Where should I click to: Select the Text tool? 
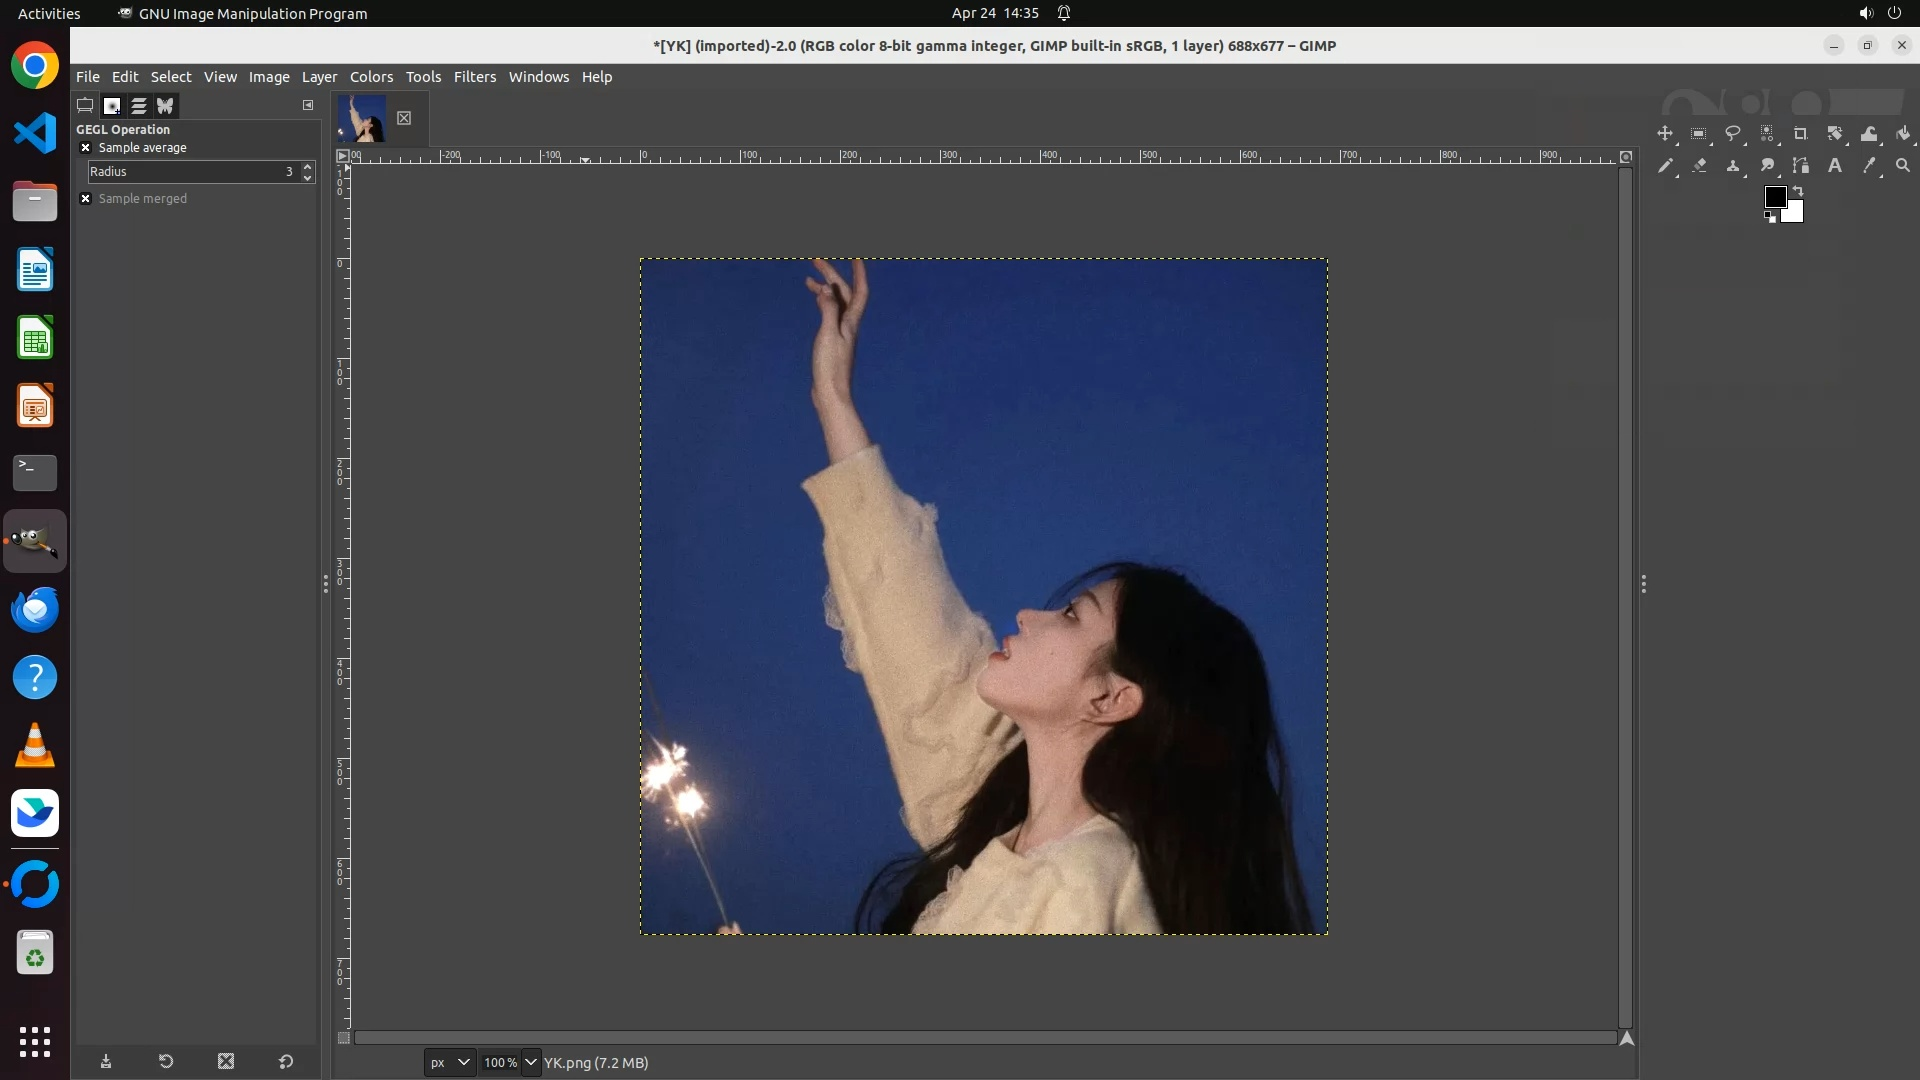coord(1835,166)
